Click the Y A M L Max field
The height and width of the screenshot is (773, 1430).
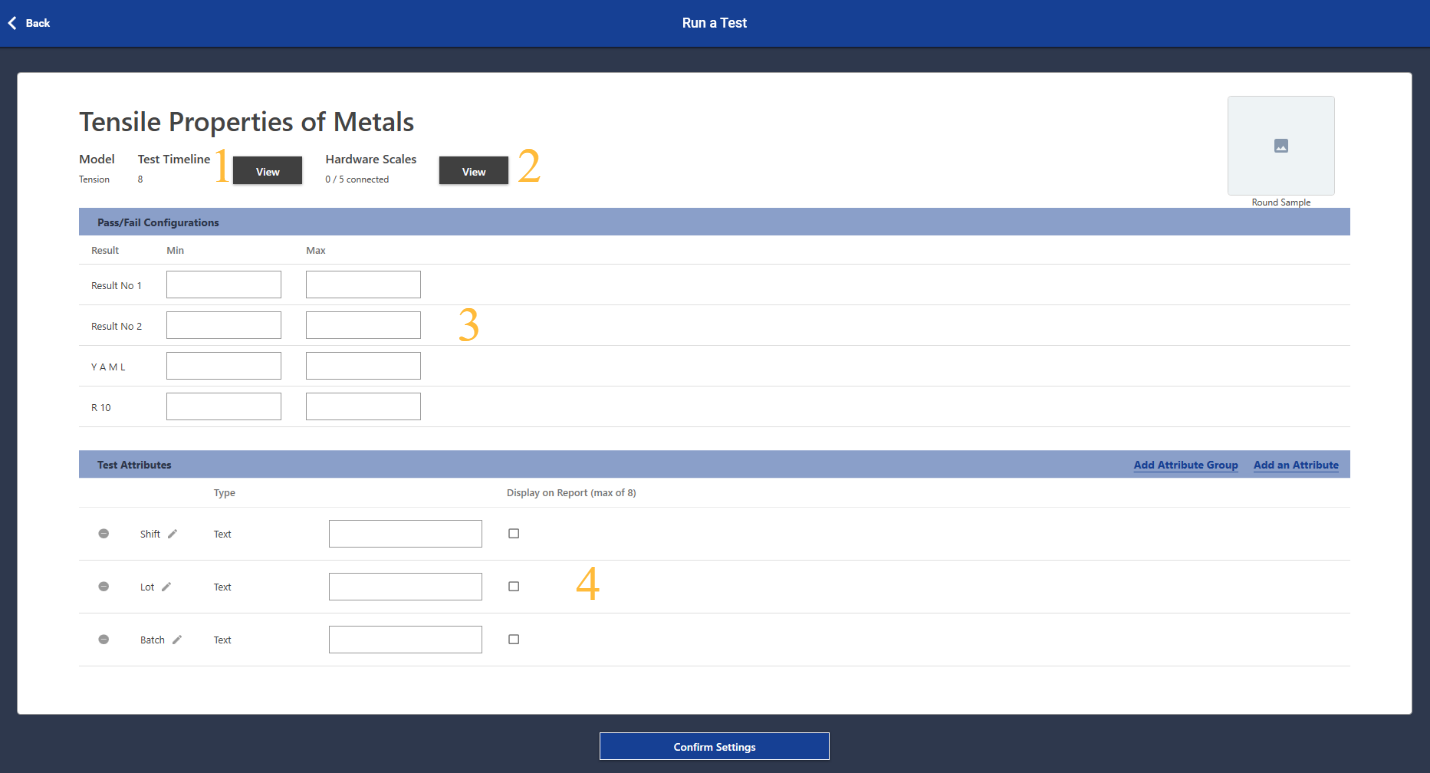pyautogui.click(x=364, y=366)
